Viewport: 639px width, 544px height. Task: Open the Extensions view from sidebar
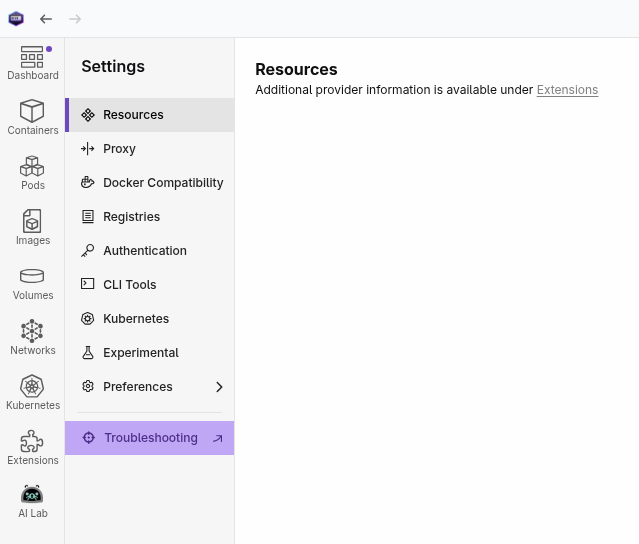pyautogui.click(x=33, y=447)
